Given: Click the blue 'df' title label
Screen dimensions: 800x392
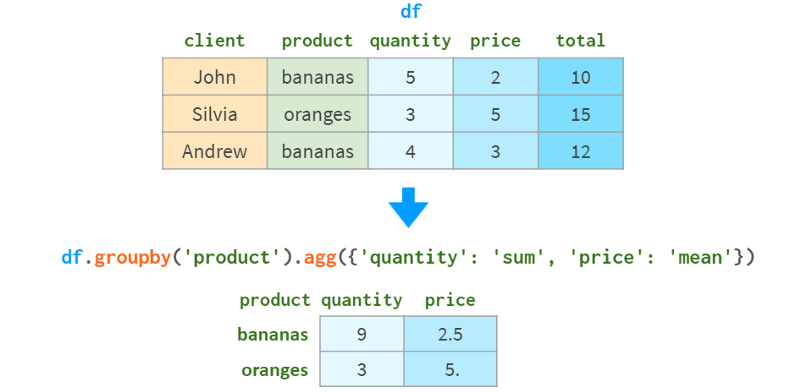Looking at the screenshot, I should point(411,12).
